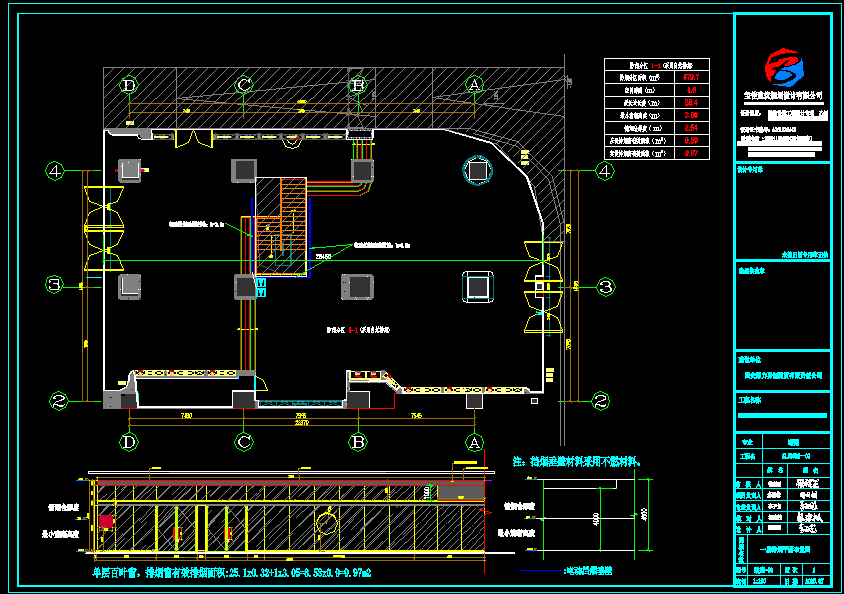Select grid bubble A at top of plan
The height and width of the screenshot is (594, 844).
click(474, 85)
